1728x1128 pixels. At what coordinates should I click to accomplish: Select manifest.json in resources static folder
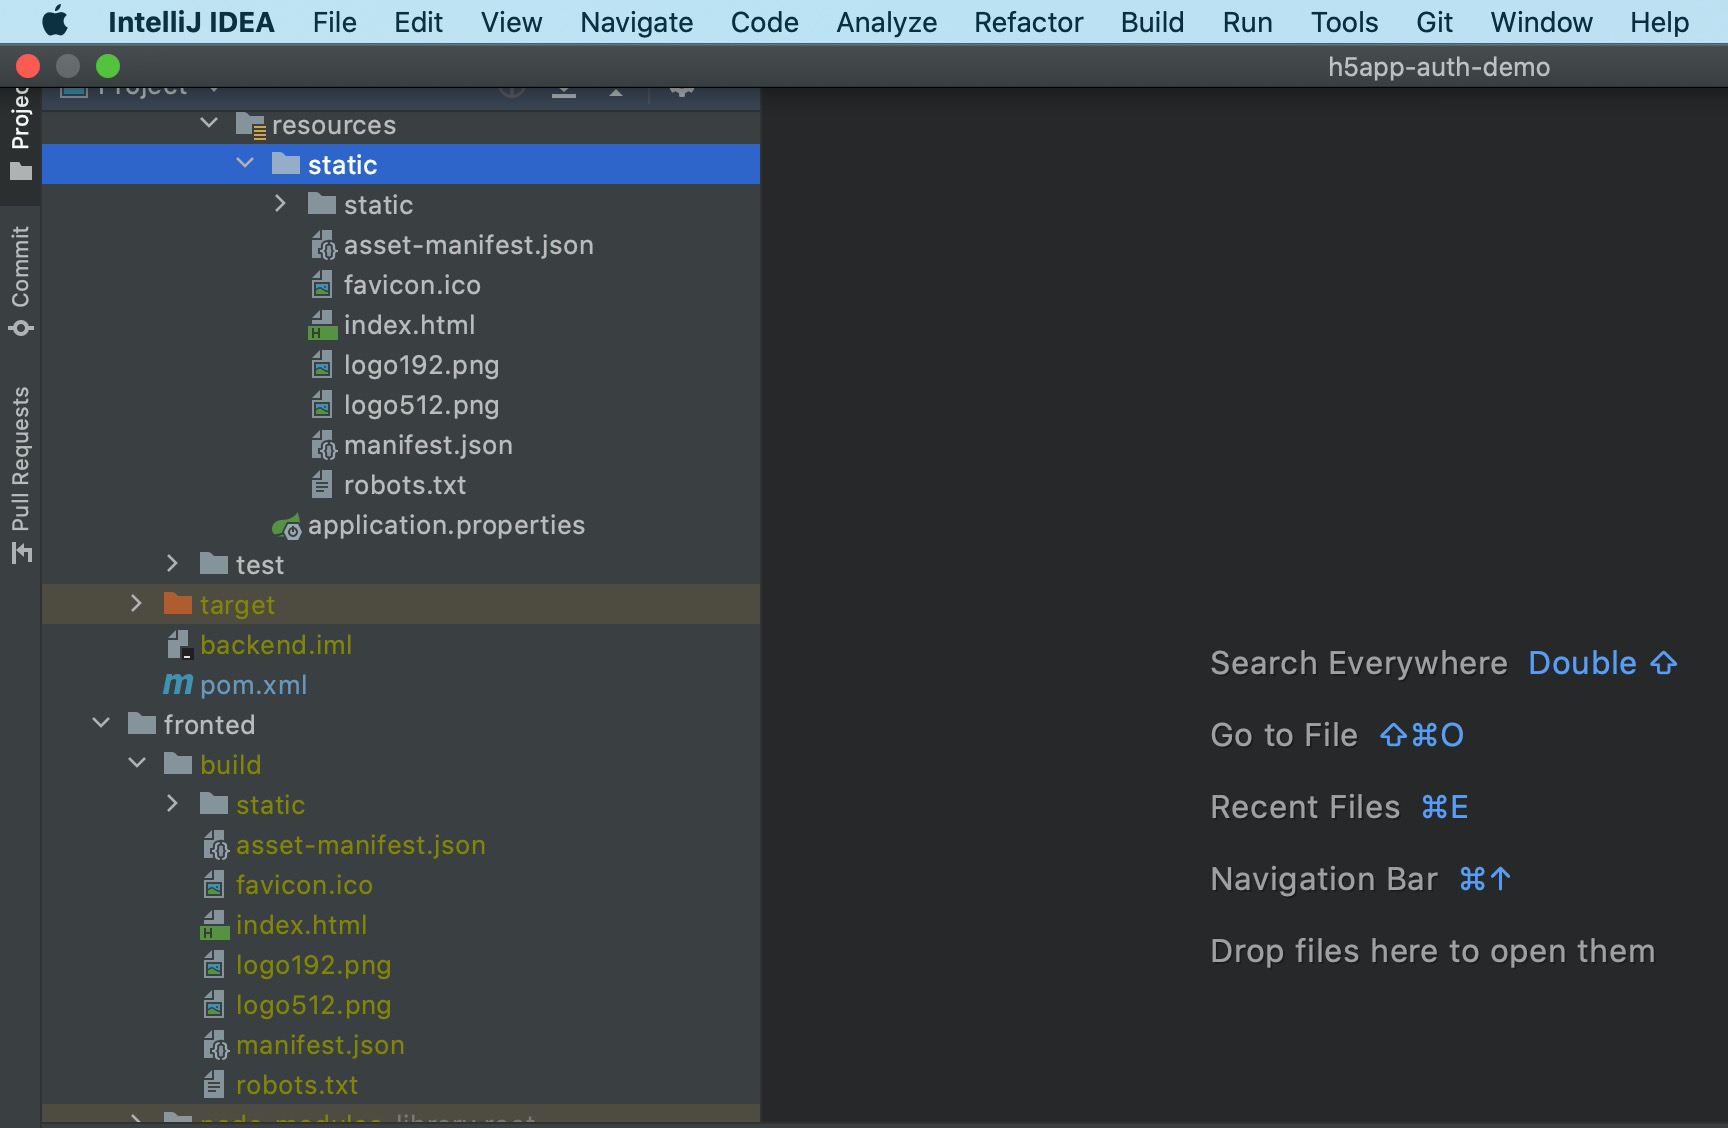tap(427, 445)
